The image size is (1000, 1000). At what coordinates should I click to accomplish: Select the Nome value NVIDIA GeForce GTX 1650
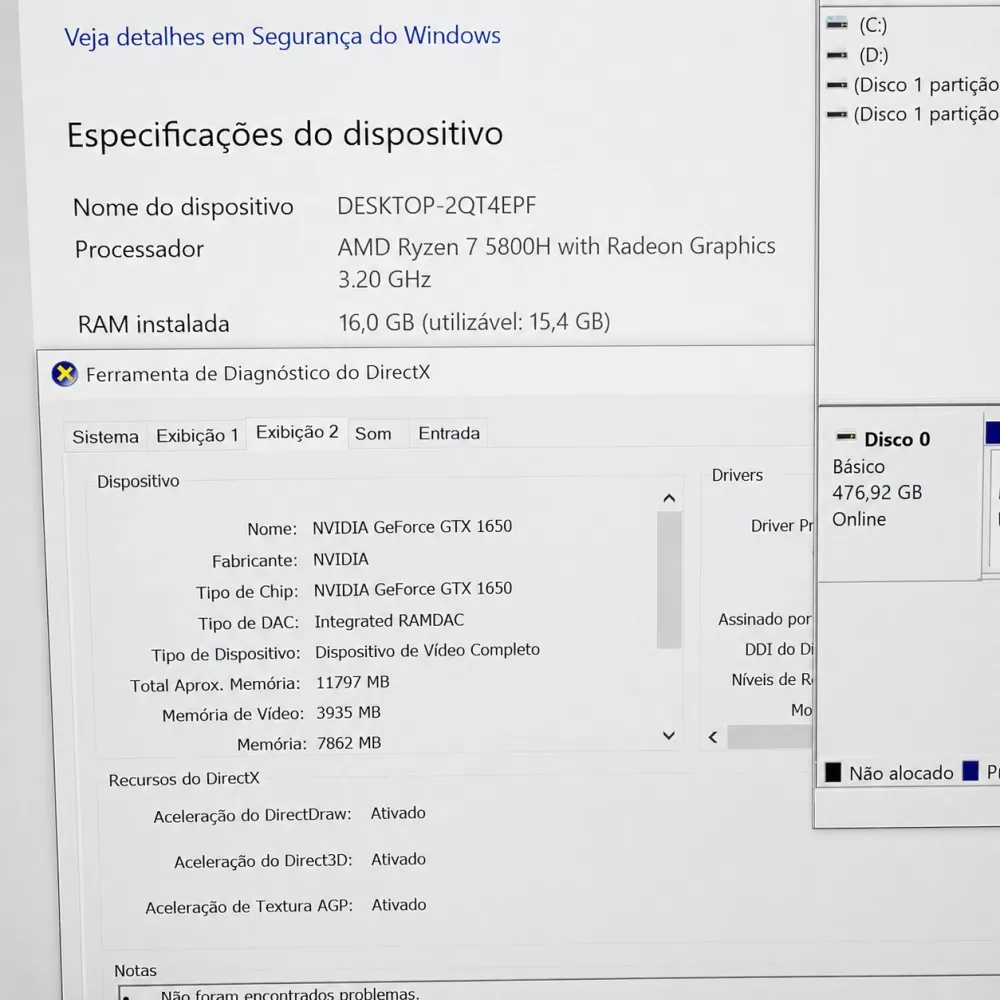[x=412, y=527]
